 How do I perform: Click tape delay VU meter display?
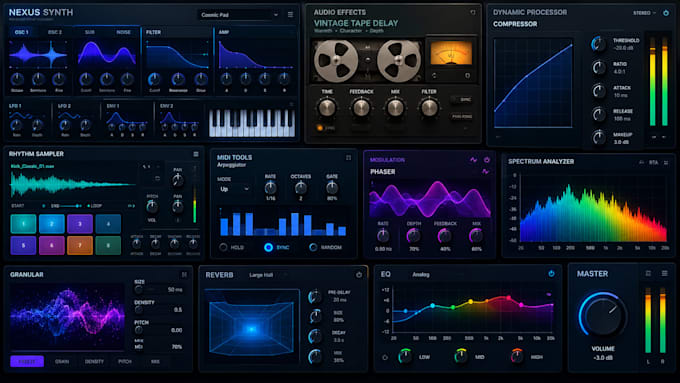tap(451, 53)
